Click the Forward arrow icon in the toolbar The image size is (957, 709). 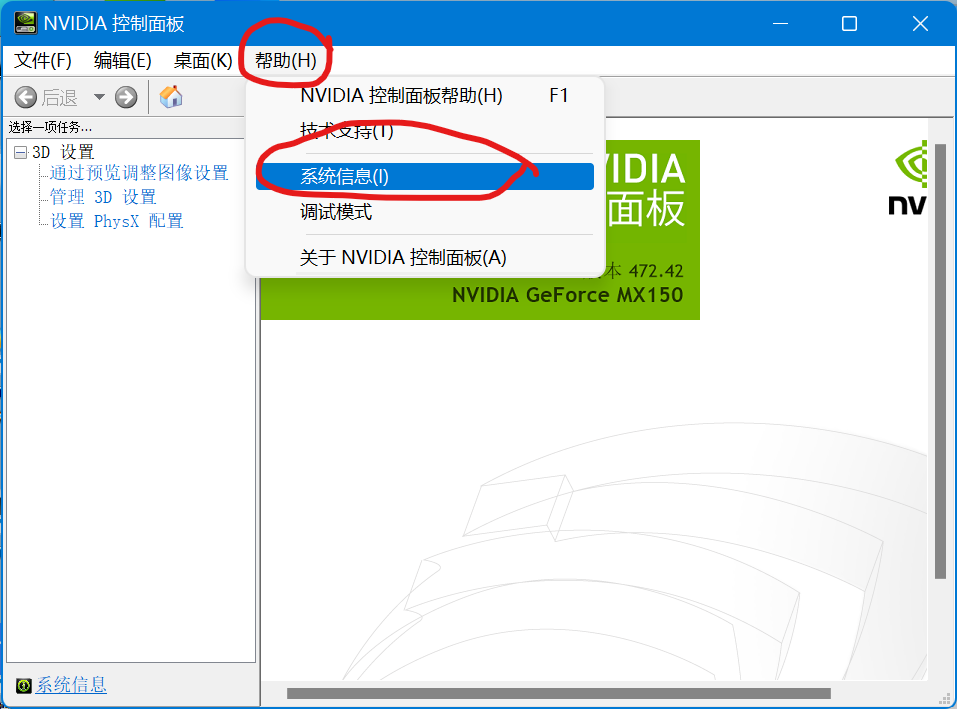[126, 97]
